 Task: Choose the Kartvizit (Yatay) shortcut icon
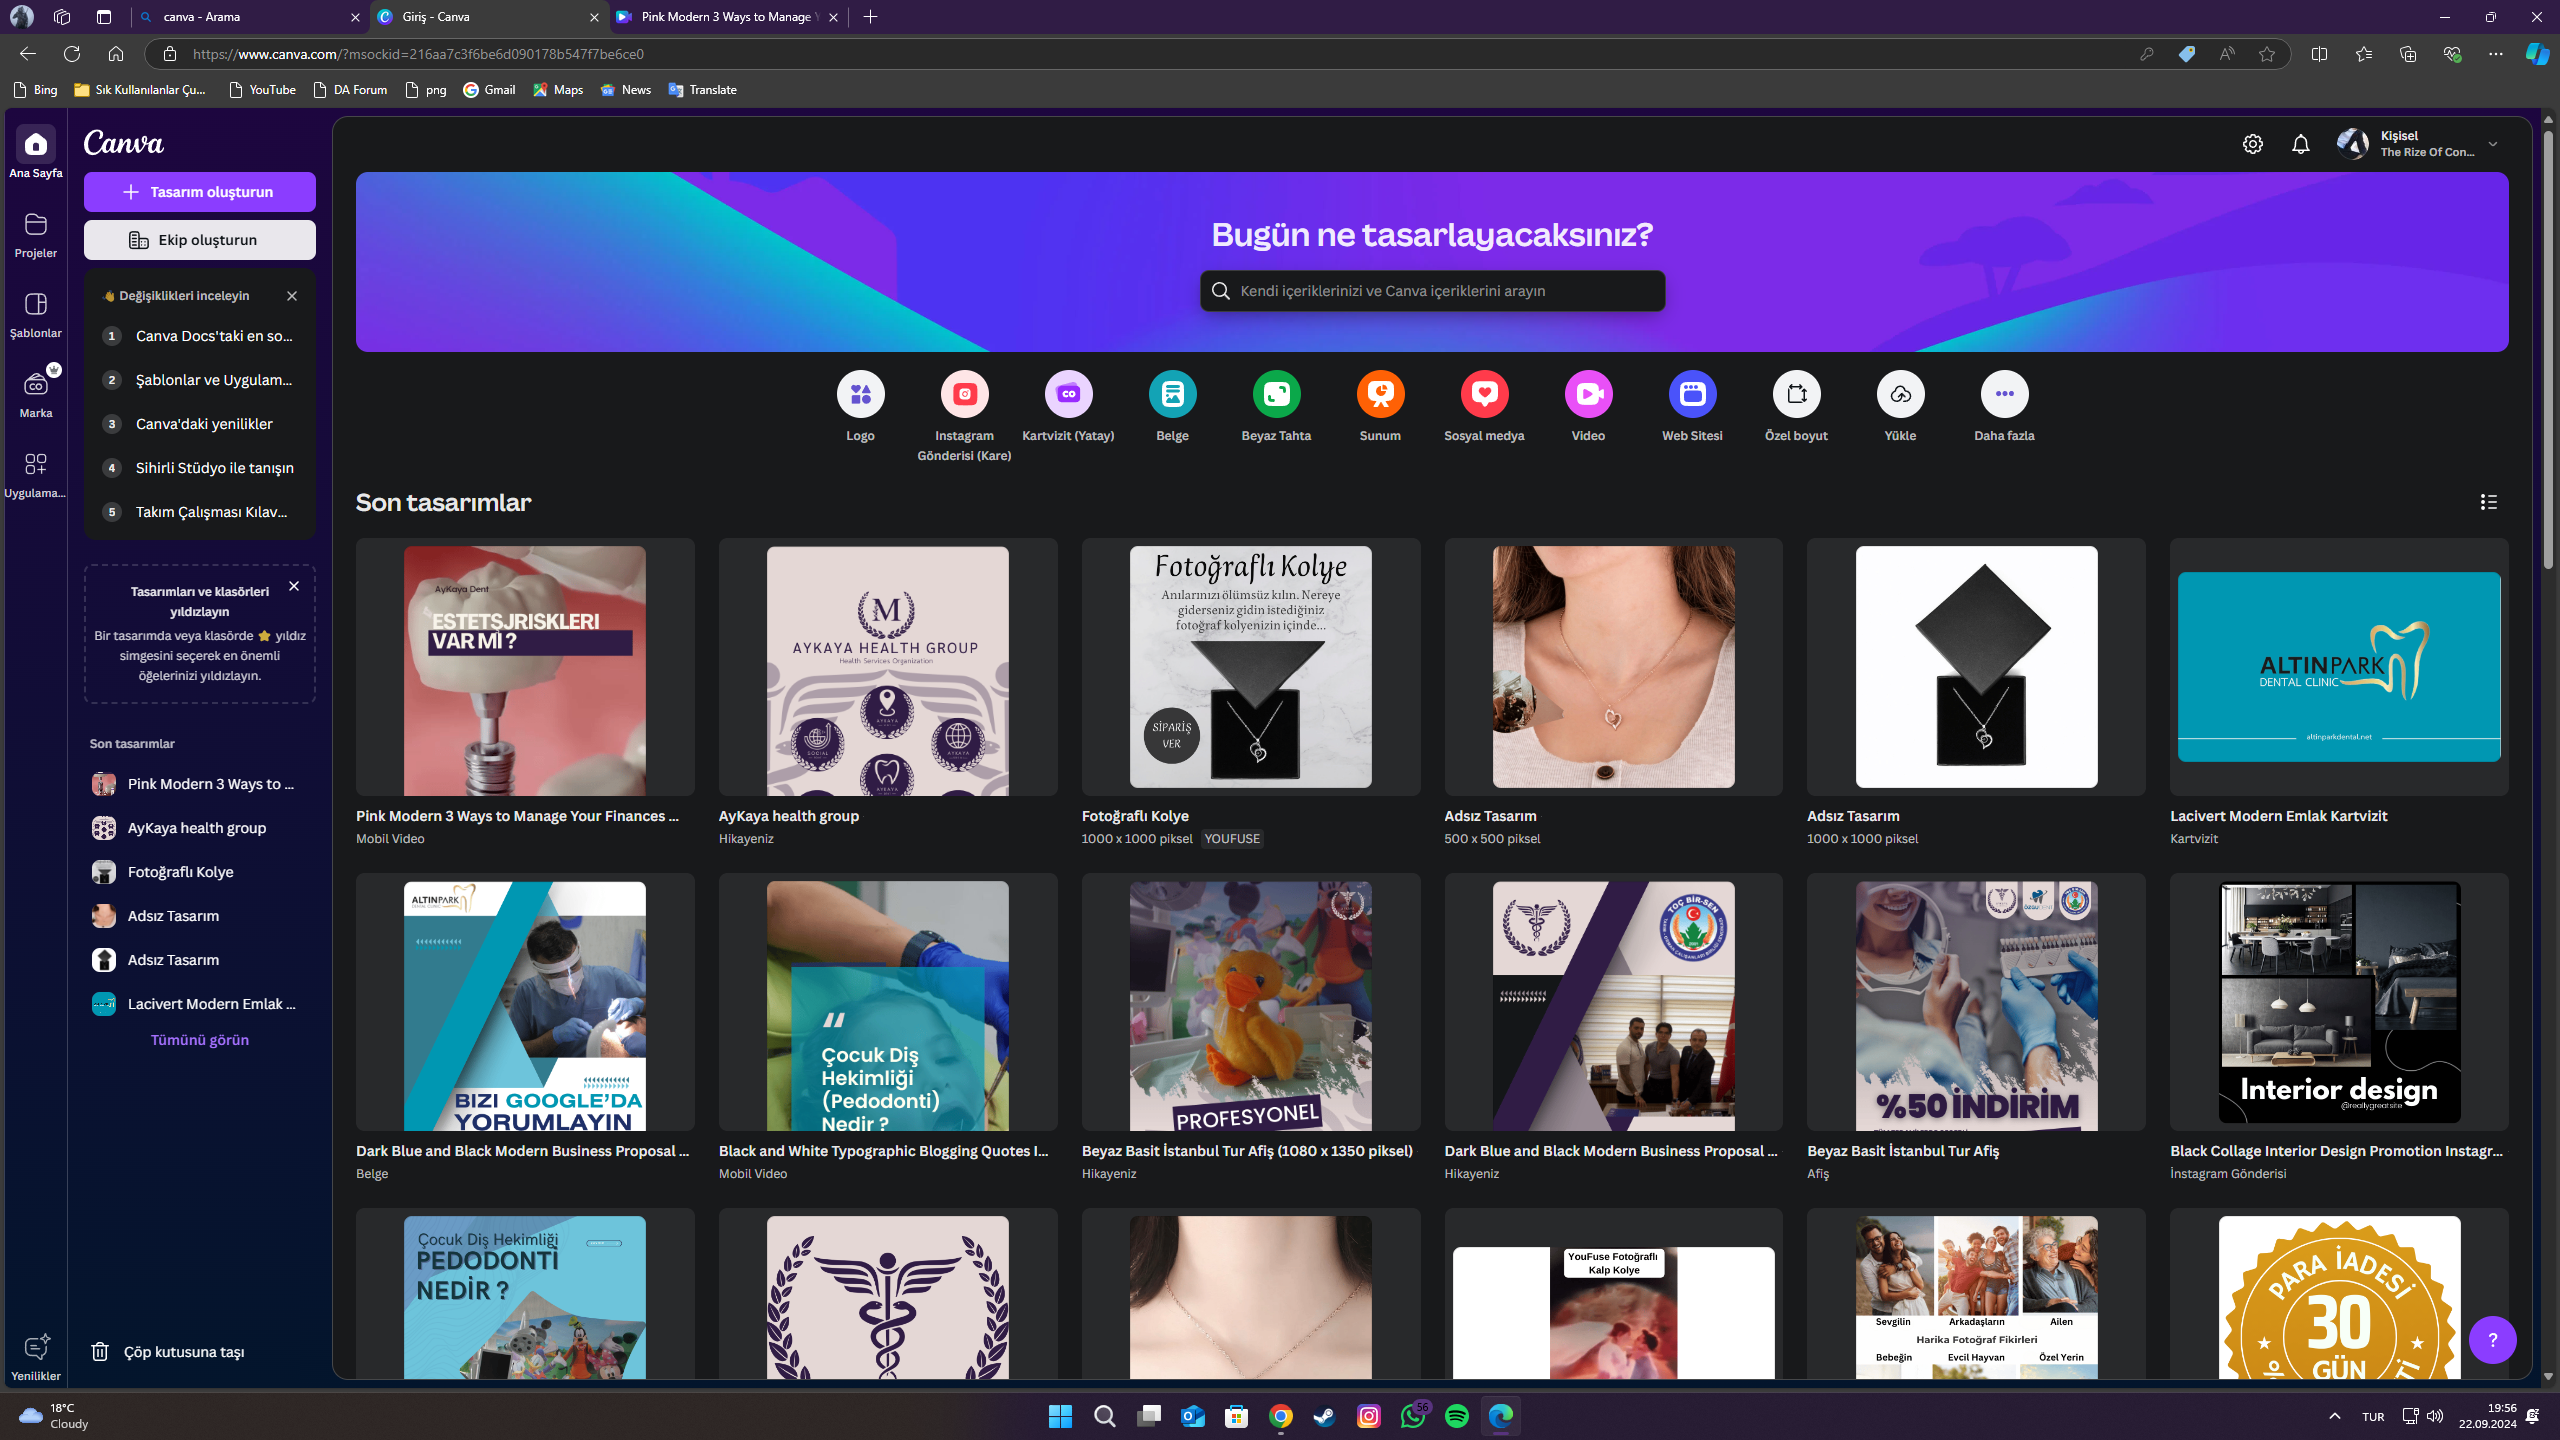click(x=1068, y=394)
